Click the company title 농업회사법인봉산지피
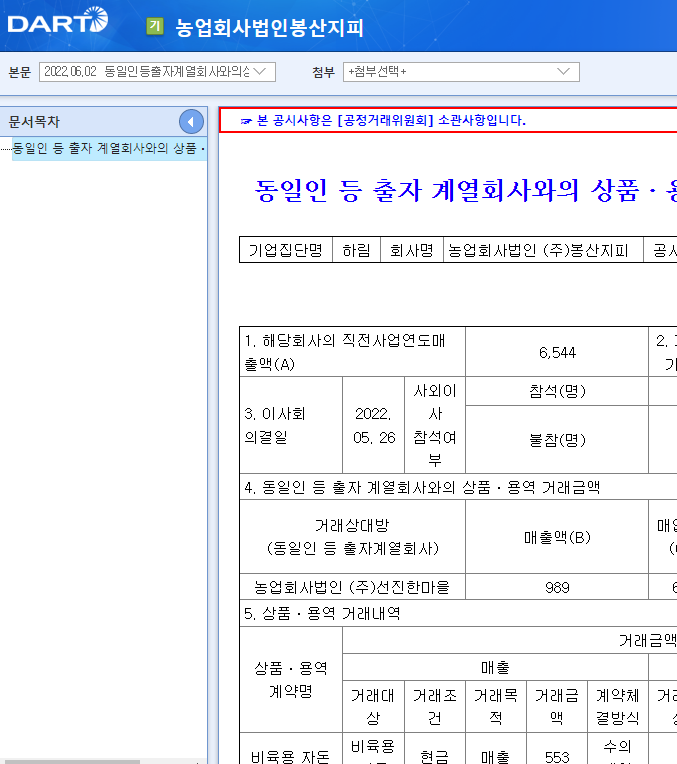677x764 pixels. coord(270,27)
